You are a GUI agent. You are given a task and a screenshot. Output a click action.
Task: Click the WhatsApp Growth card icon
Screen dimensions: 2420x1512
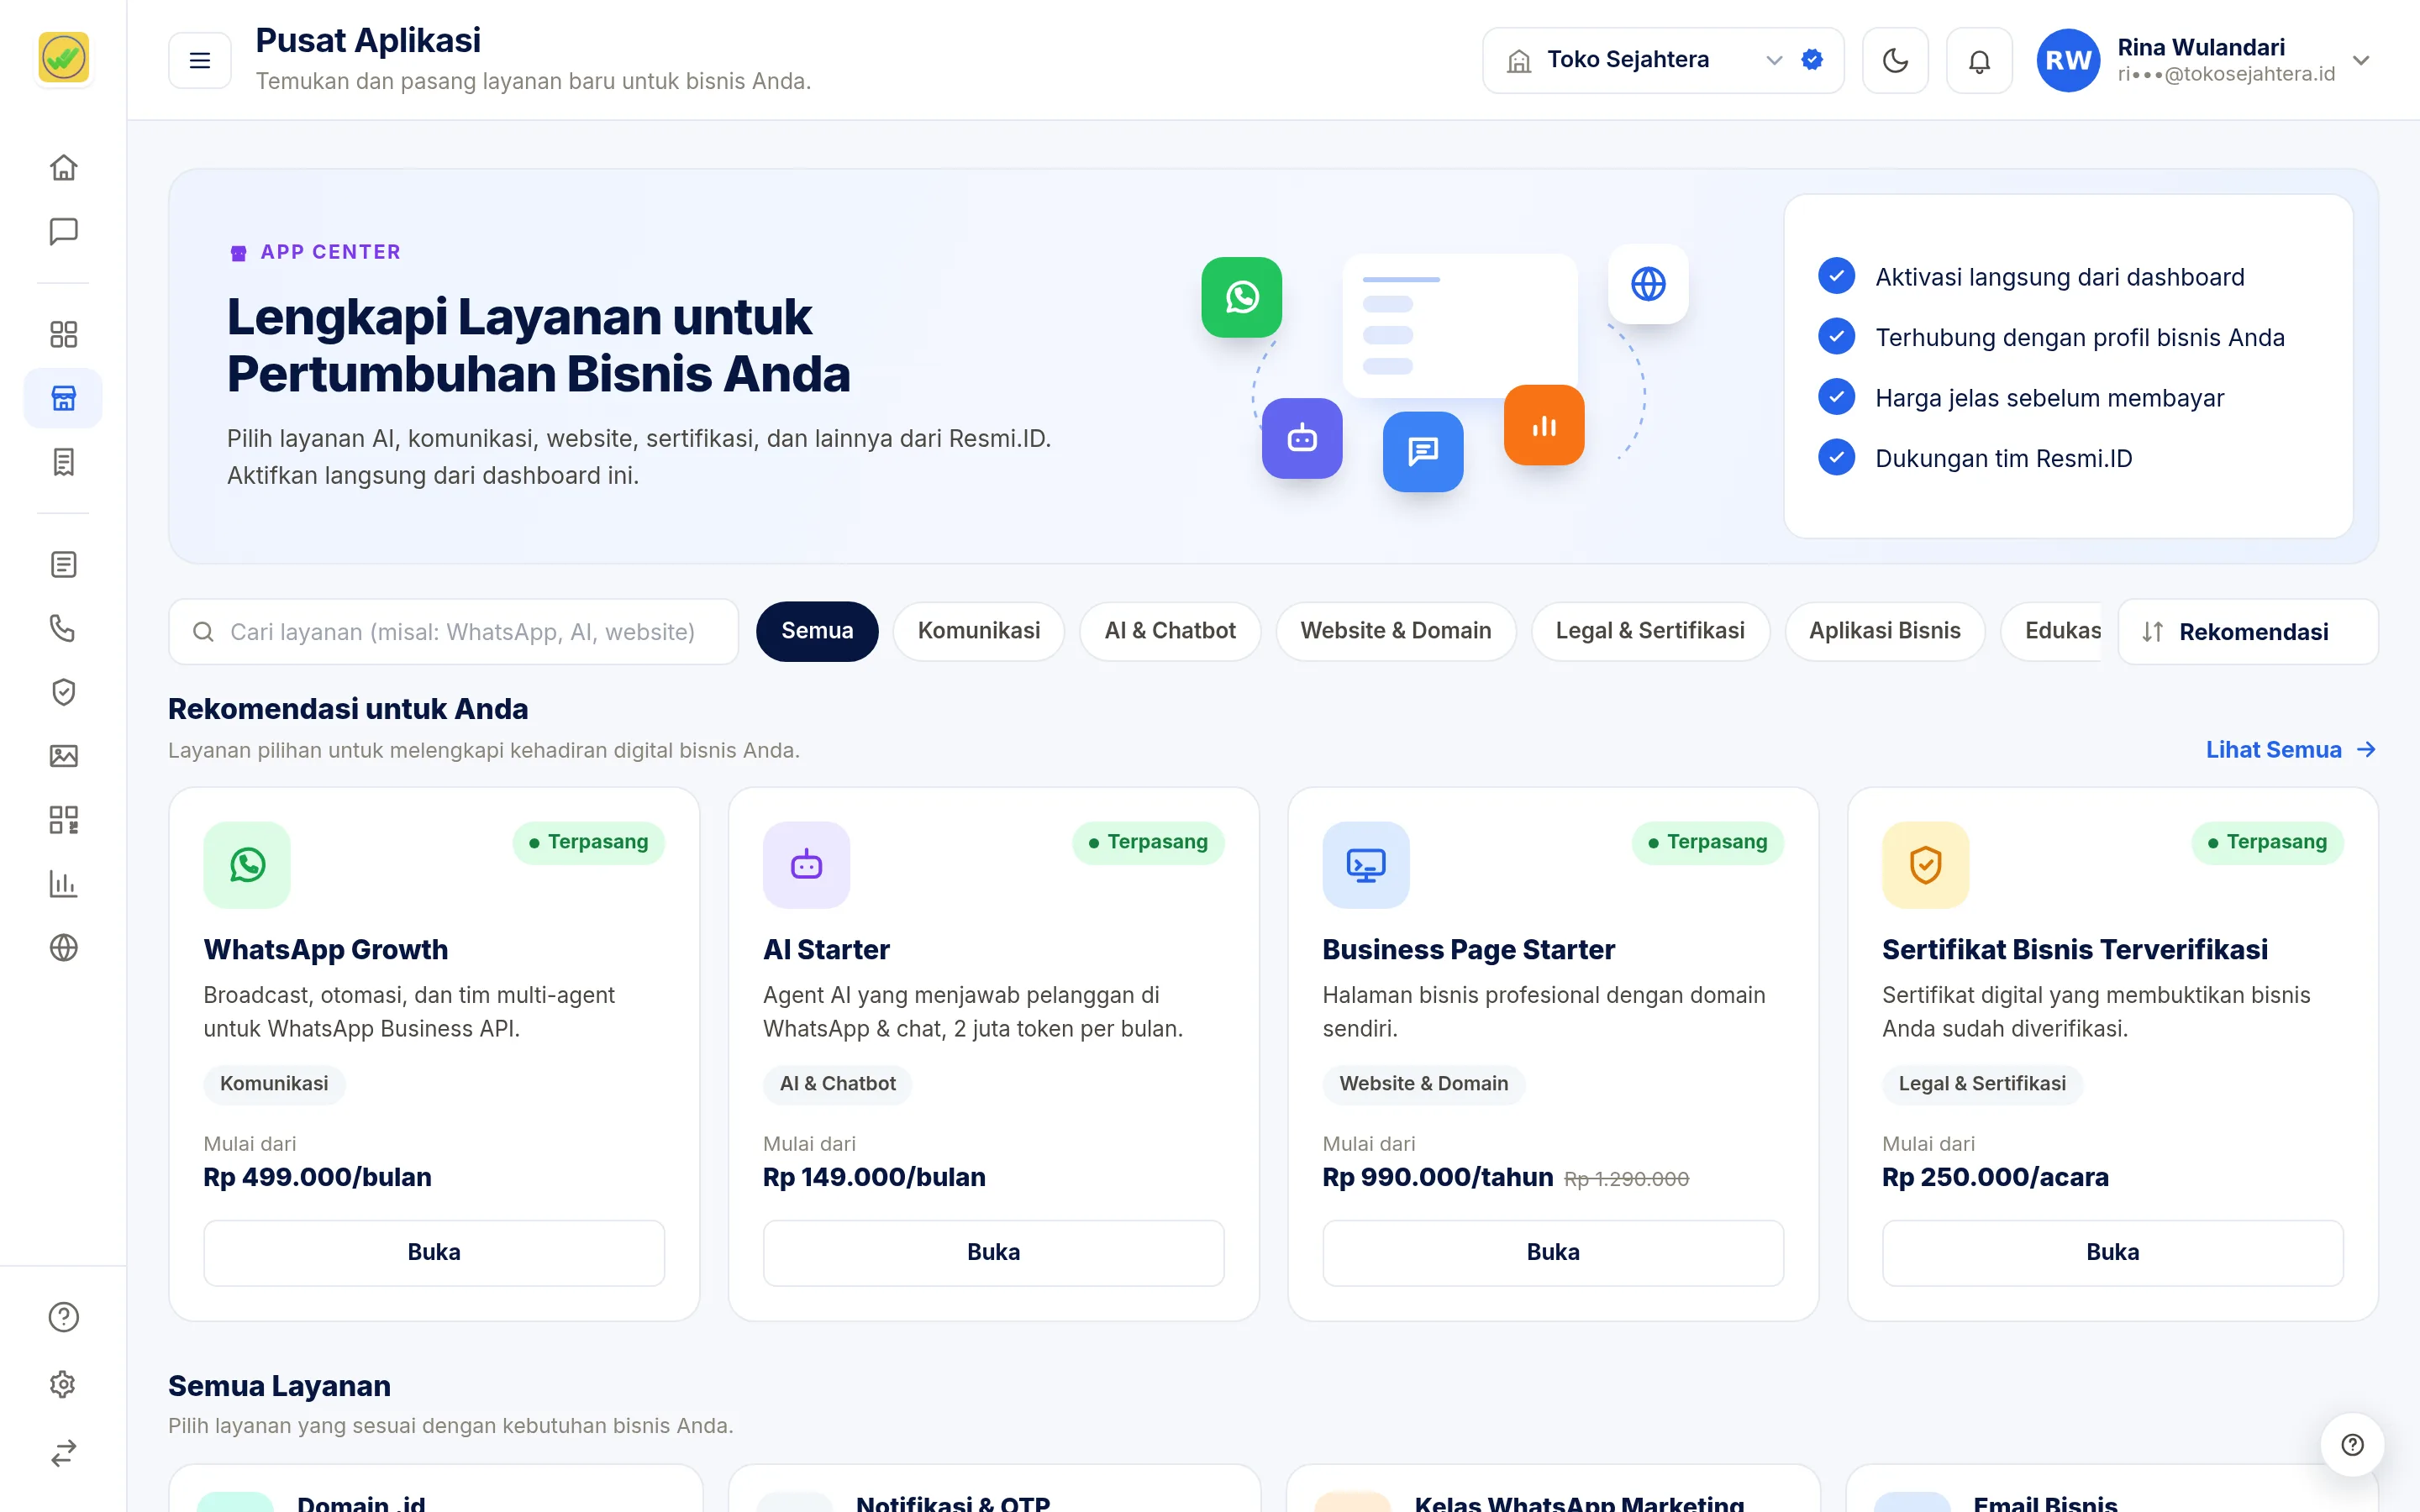click(x=247, y=865)
